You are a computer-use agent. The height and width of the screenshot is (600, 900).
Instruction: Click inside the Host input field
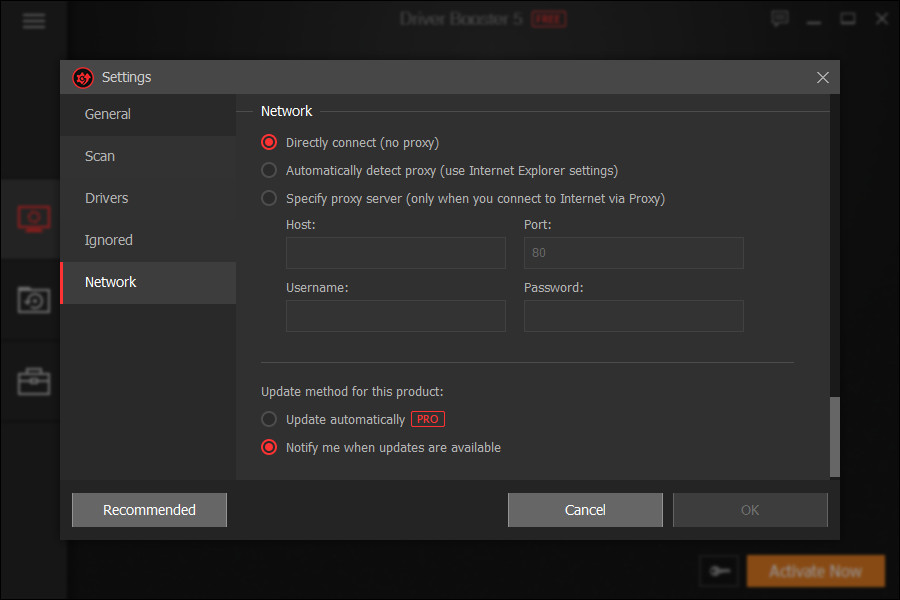click(x=395, y=252)
